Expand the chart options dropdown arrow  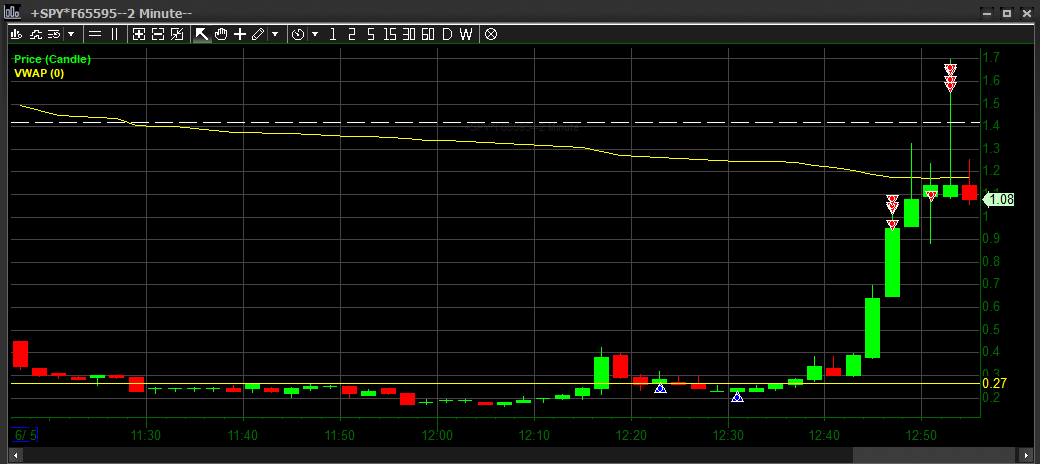tap(71, 34)
